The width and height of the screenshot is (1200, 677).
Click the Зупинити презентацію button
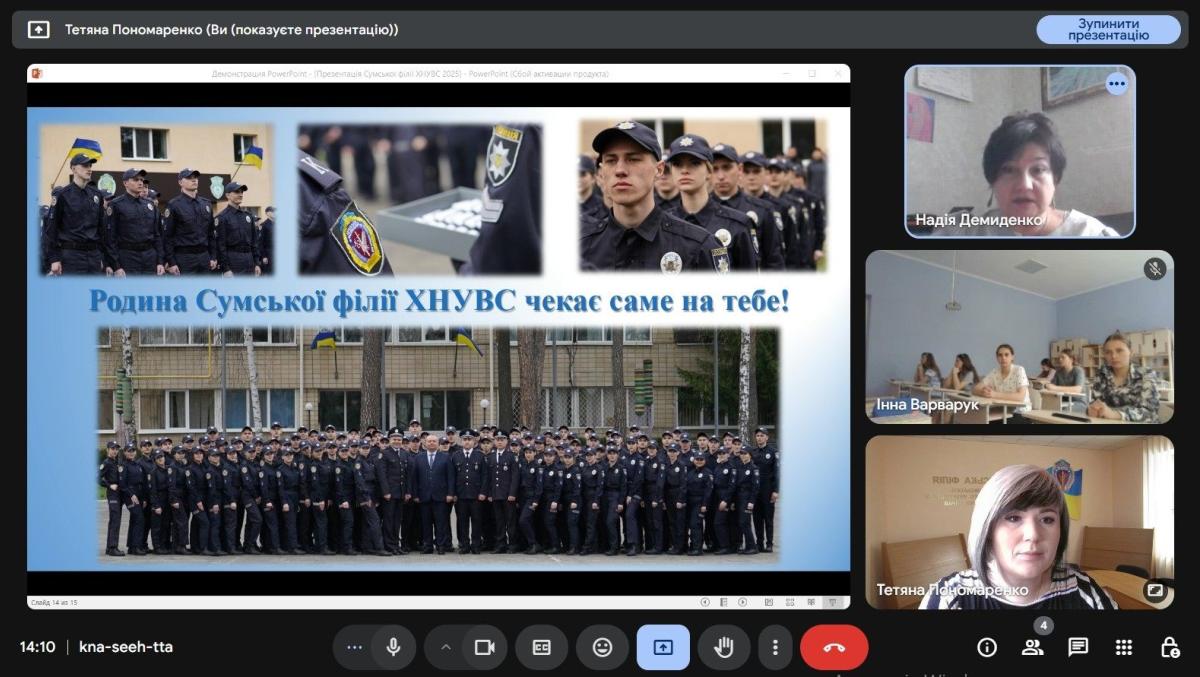1108,29
